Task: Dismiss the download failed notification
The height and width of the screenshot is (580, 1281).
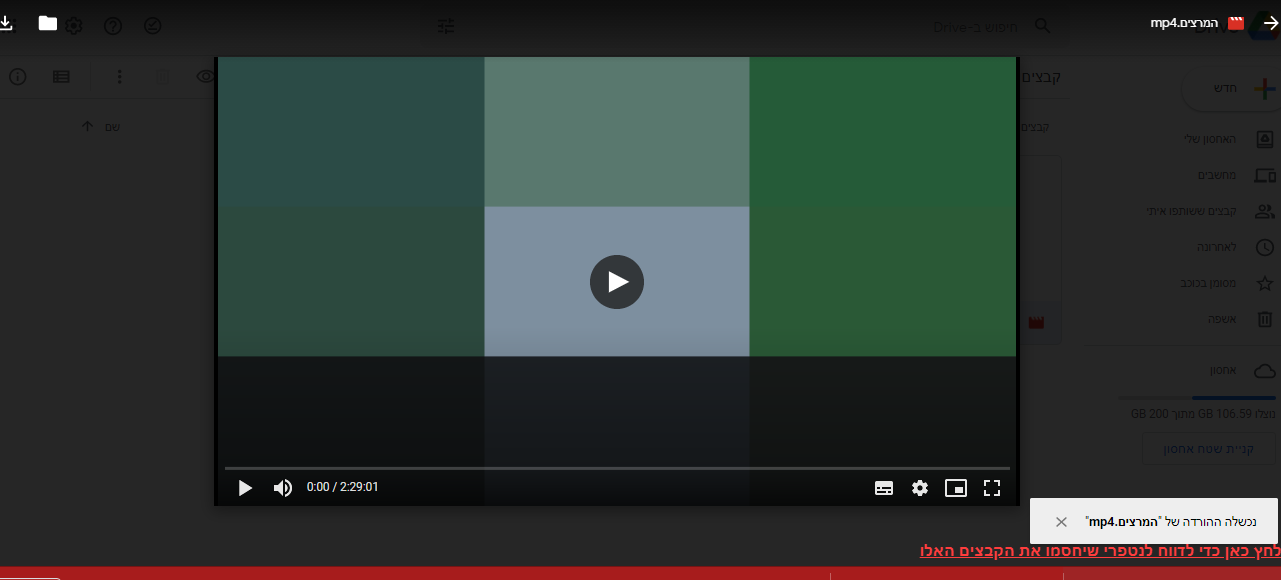Action: [x=1061, y=522]
